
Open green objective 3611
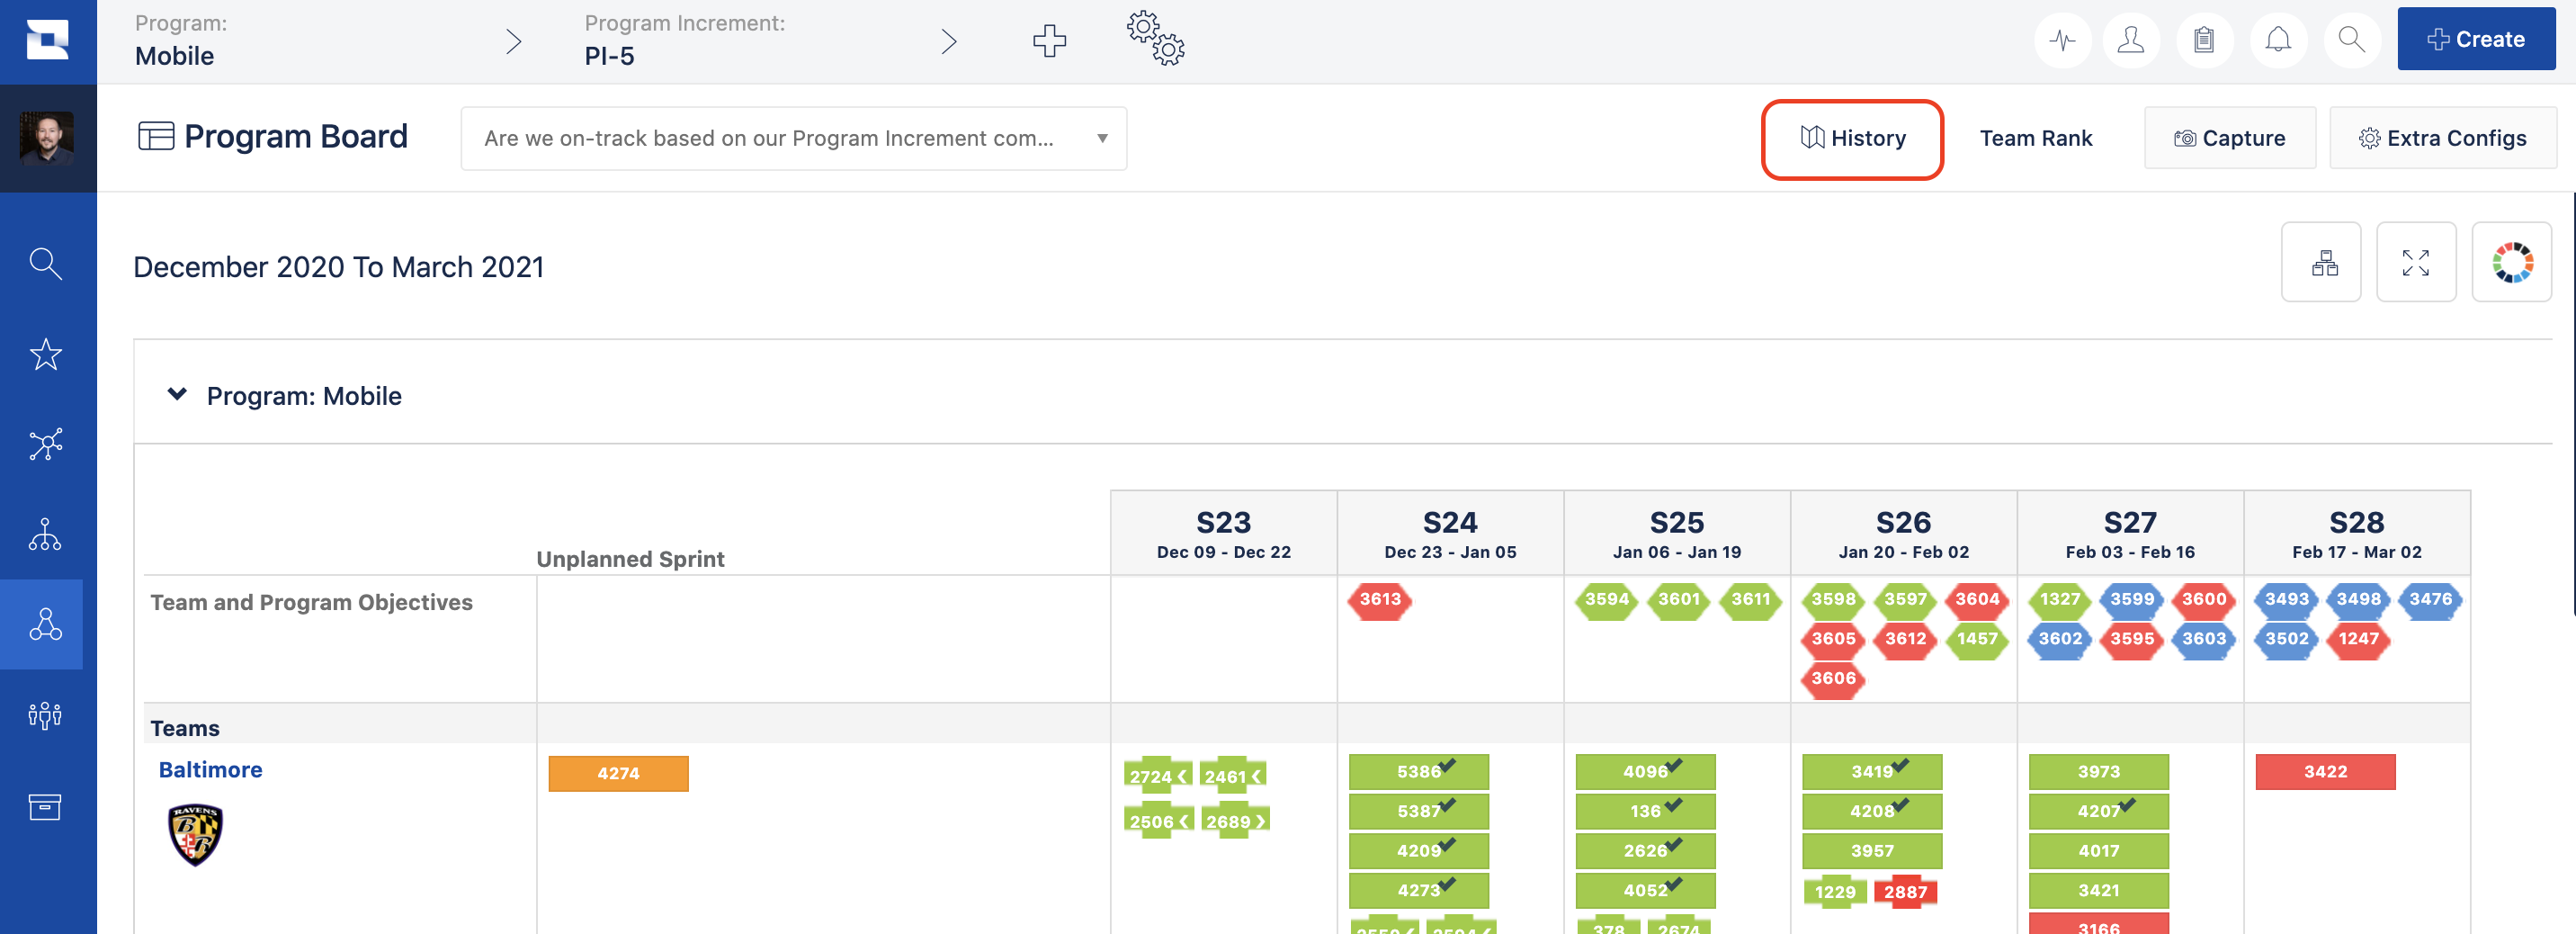pyautogui.click(x=1751, y=600)
